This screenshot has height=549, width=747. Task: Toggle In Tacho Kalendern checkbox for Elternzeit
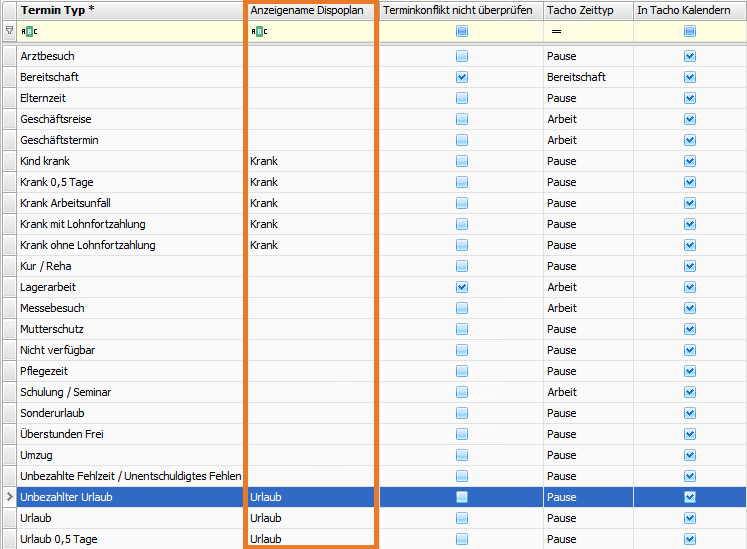(689, 98)
